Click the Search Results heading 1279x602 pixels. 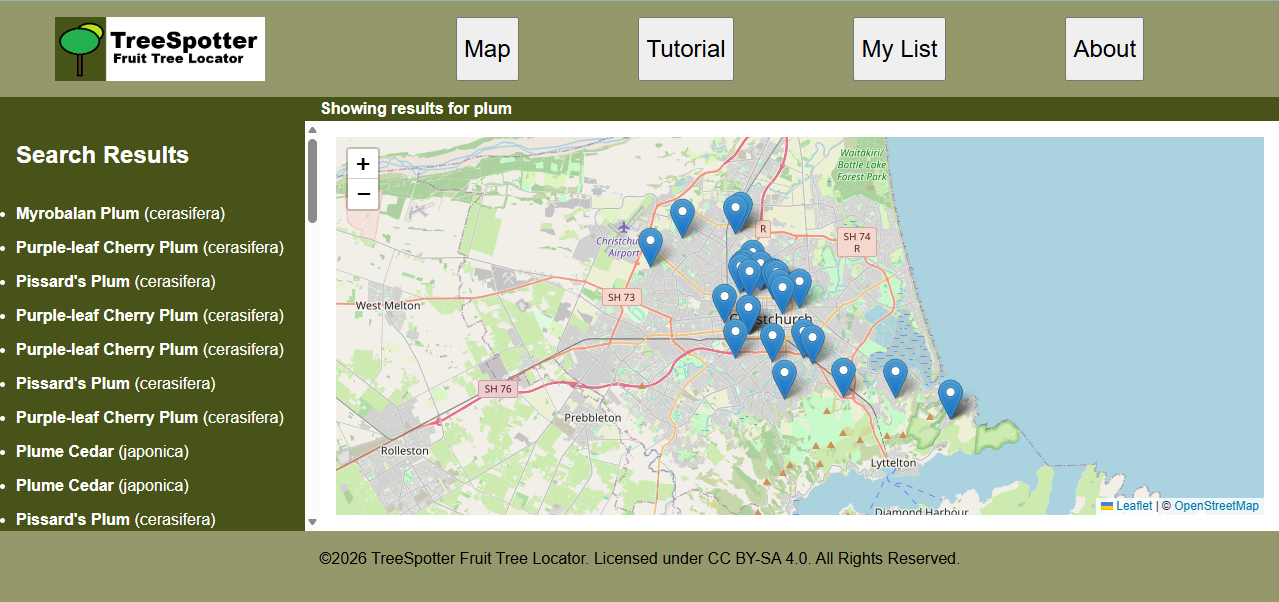click(102, 155)
